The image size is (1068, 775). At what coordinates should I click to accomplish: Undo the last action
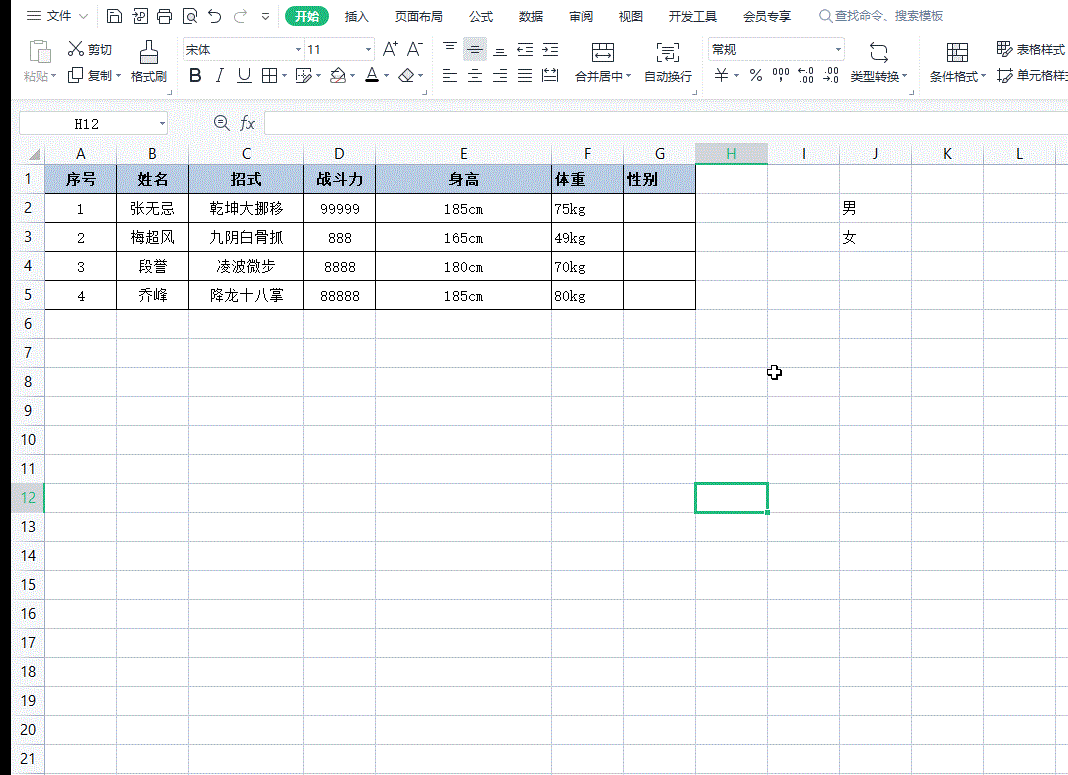(214, 16)
